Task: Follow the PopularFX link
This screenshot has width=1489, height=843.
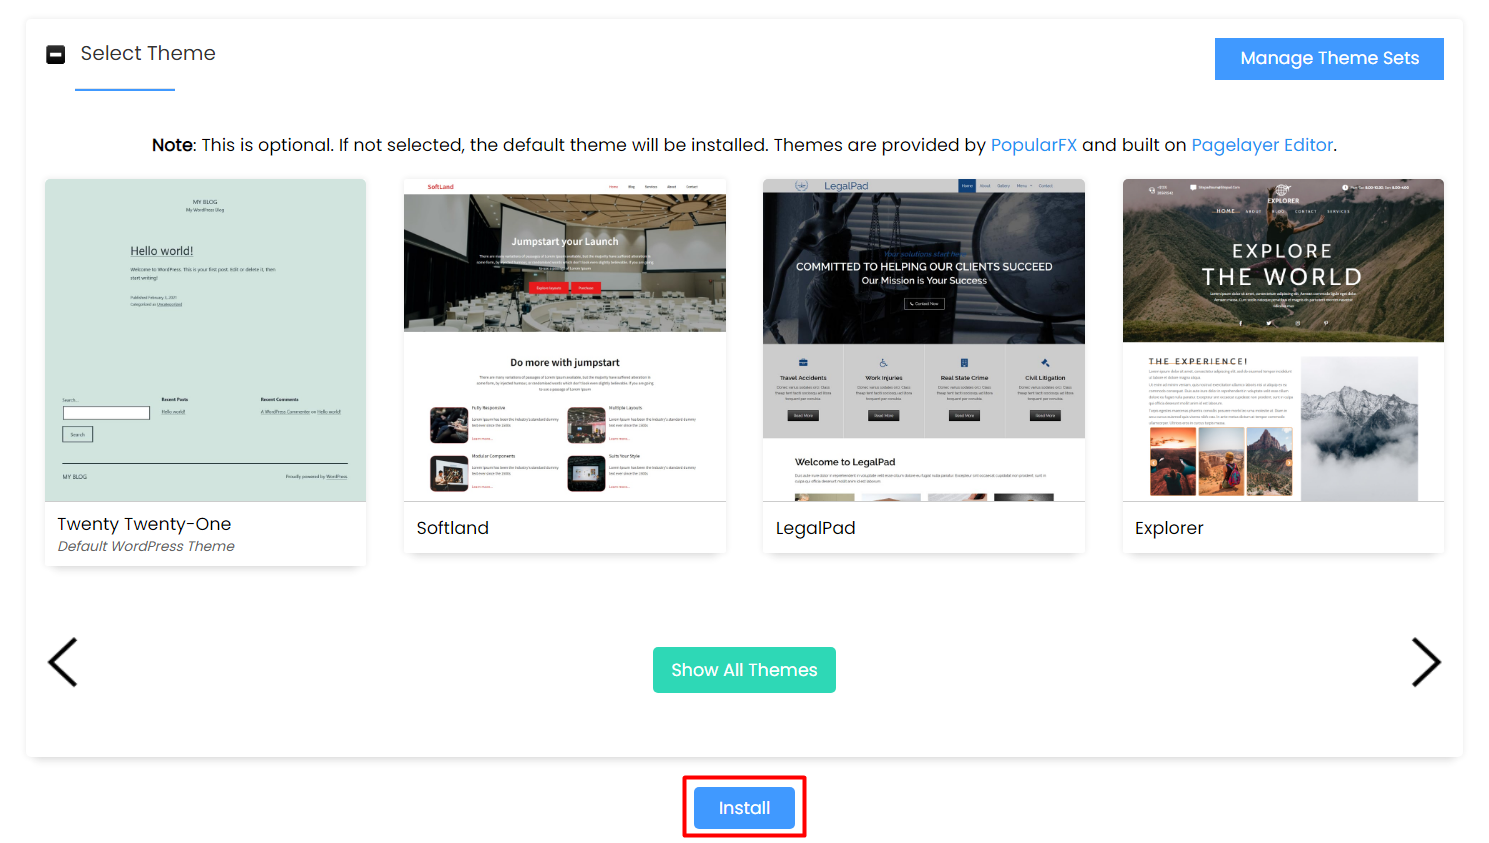Action: [1033, 145]
